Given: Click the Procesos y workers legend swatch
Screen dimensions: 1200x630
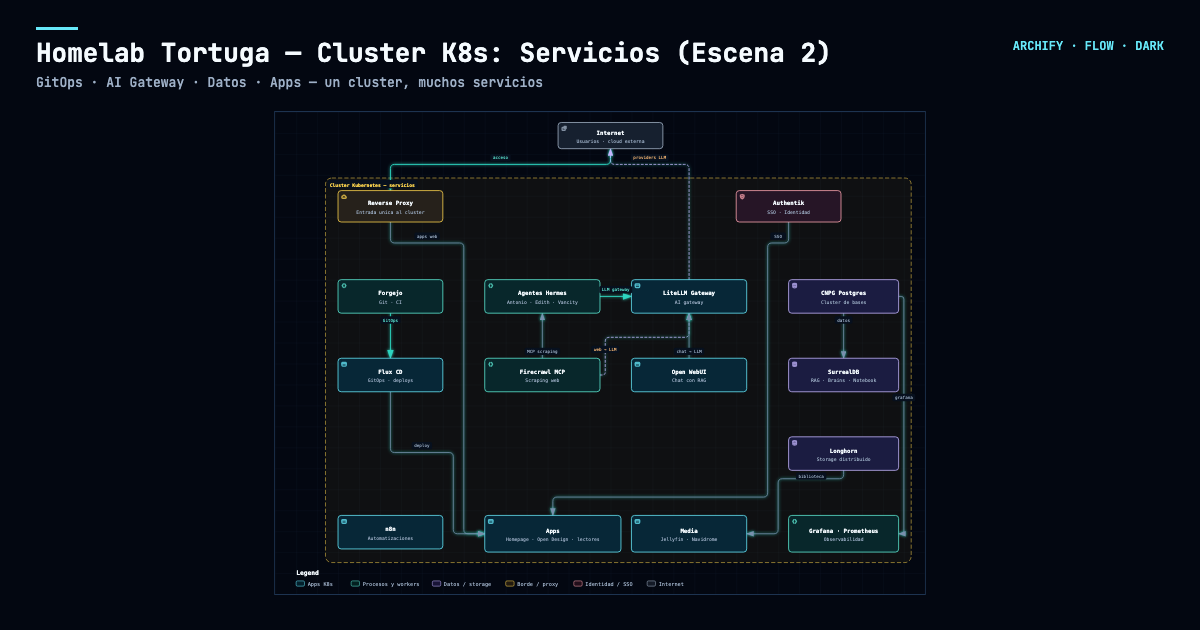Looking at the screenshot, I should (x=356, y=583).
